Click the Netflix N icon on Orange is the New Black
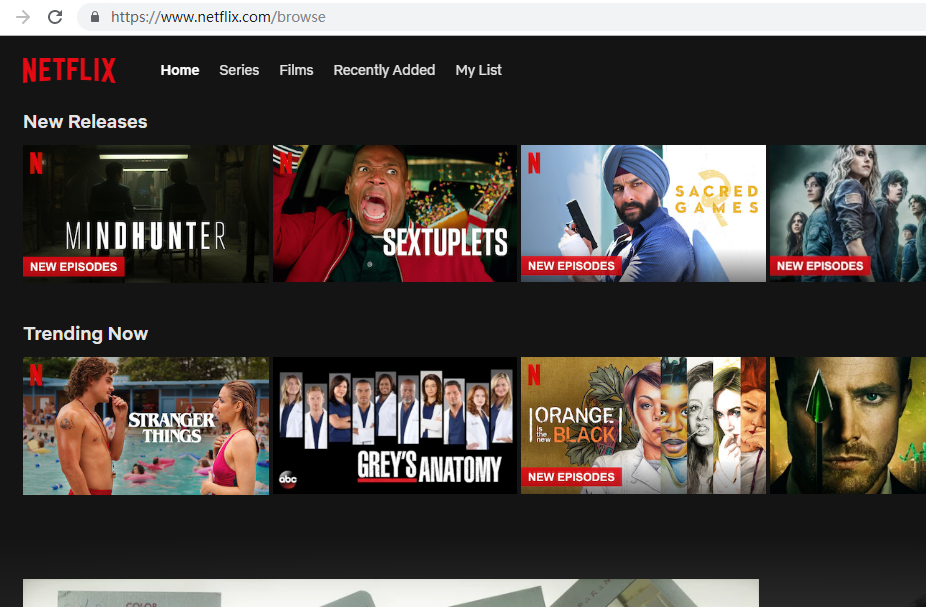 click(x=534, y=375)
